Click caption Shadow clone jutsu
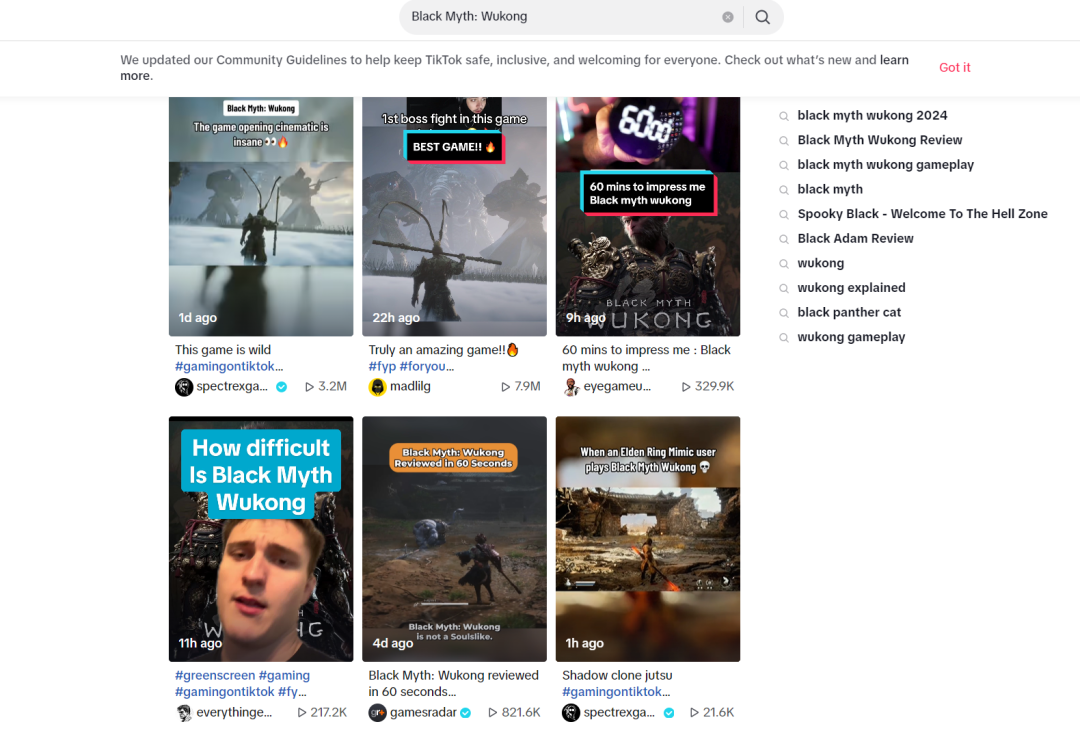Image resolution: width=1080 pixels, height=735 pixels. (617, 676)
